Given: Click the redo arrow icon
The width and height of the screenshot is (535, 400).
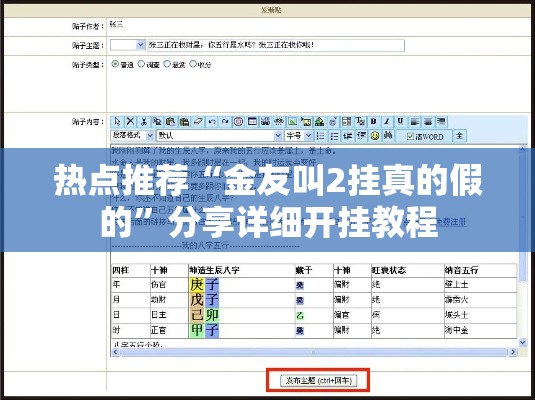Looking at the screenshot, I should (225, 122).
